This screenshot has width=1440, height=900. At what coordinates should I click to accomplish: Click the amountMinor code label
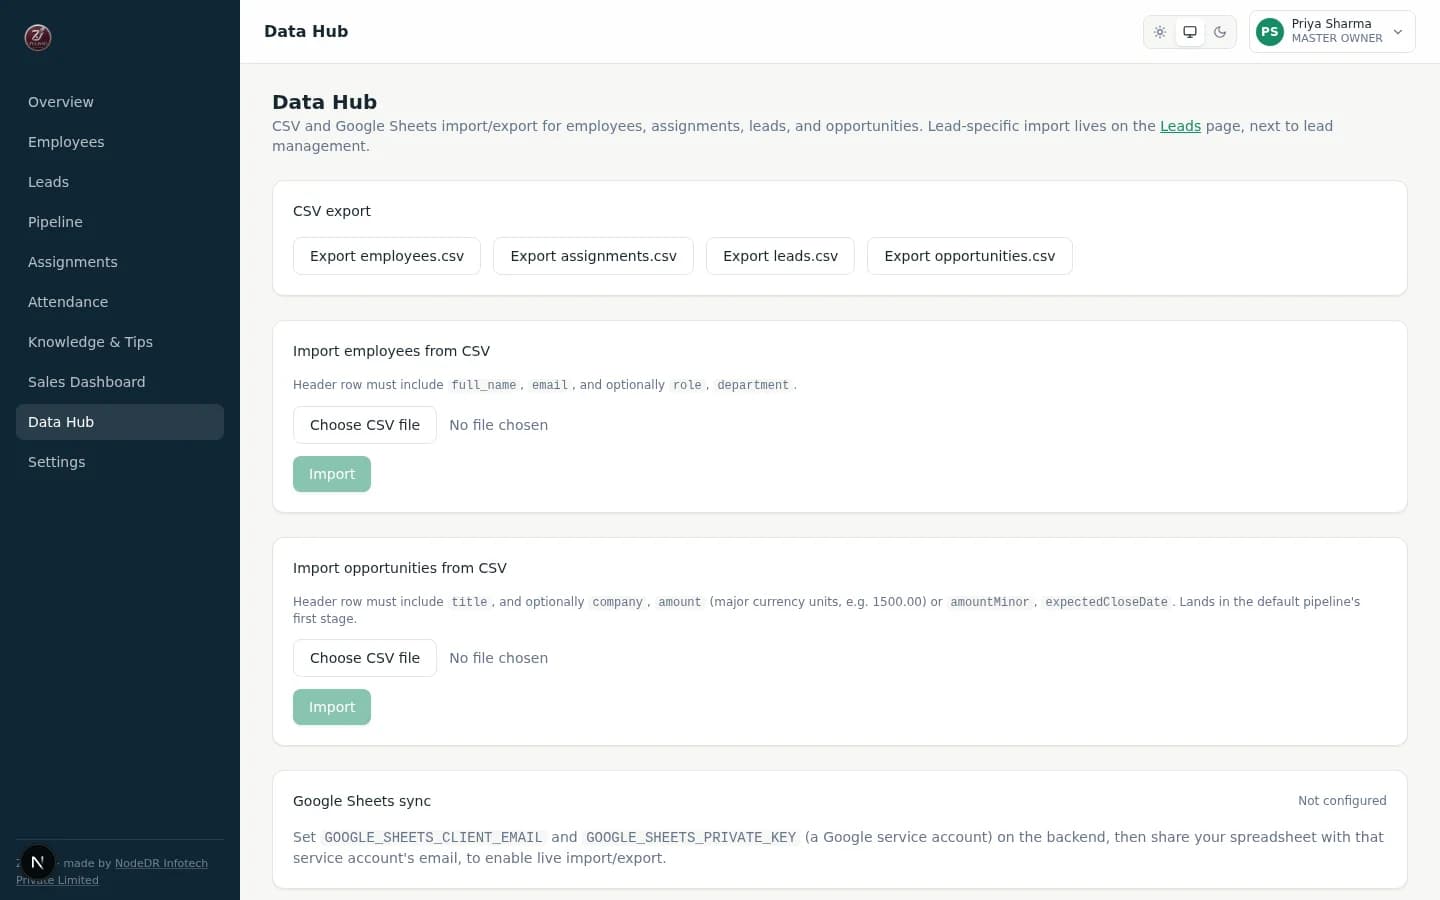click(989, 602)
